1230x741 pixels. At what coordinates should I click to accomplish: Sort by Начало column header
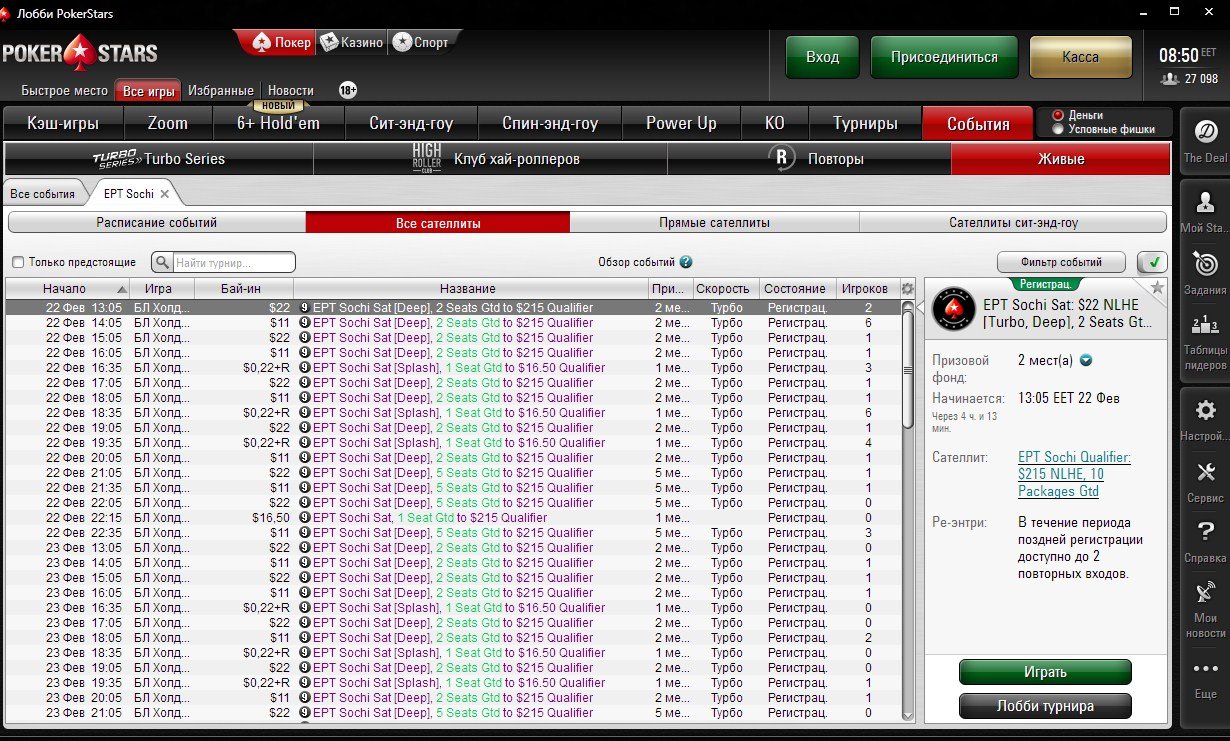pyautogui.click(x=66, y=288)
